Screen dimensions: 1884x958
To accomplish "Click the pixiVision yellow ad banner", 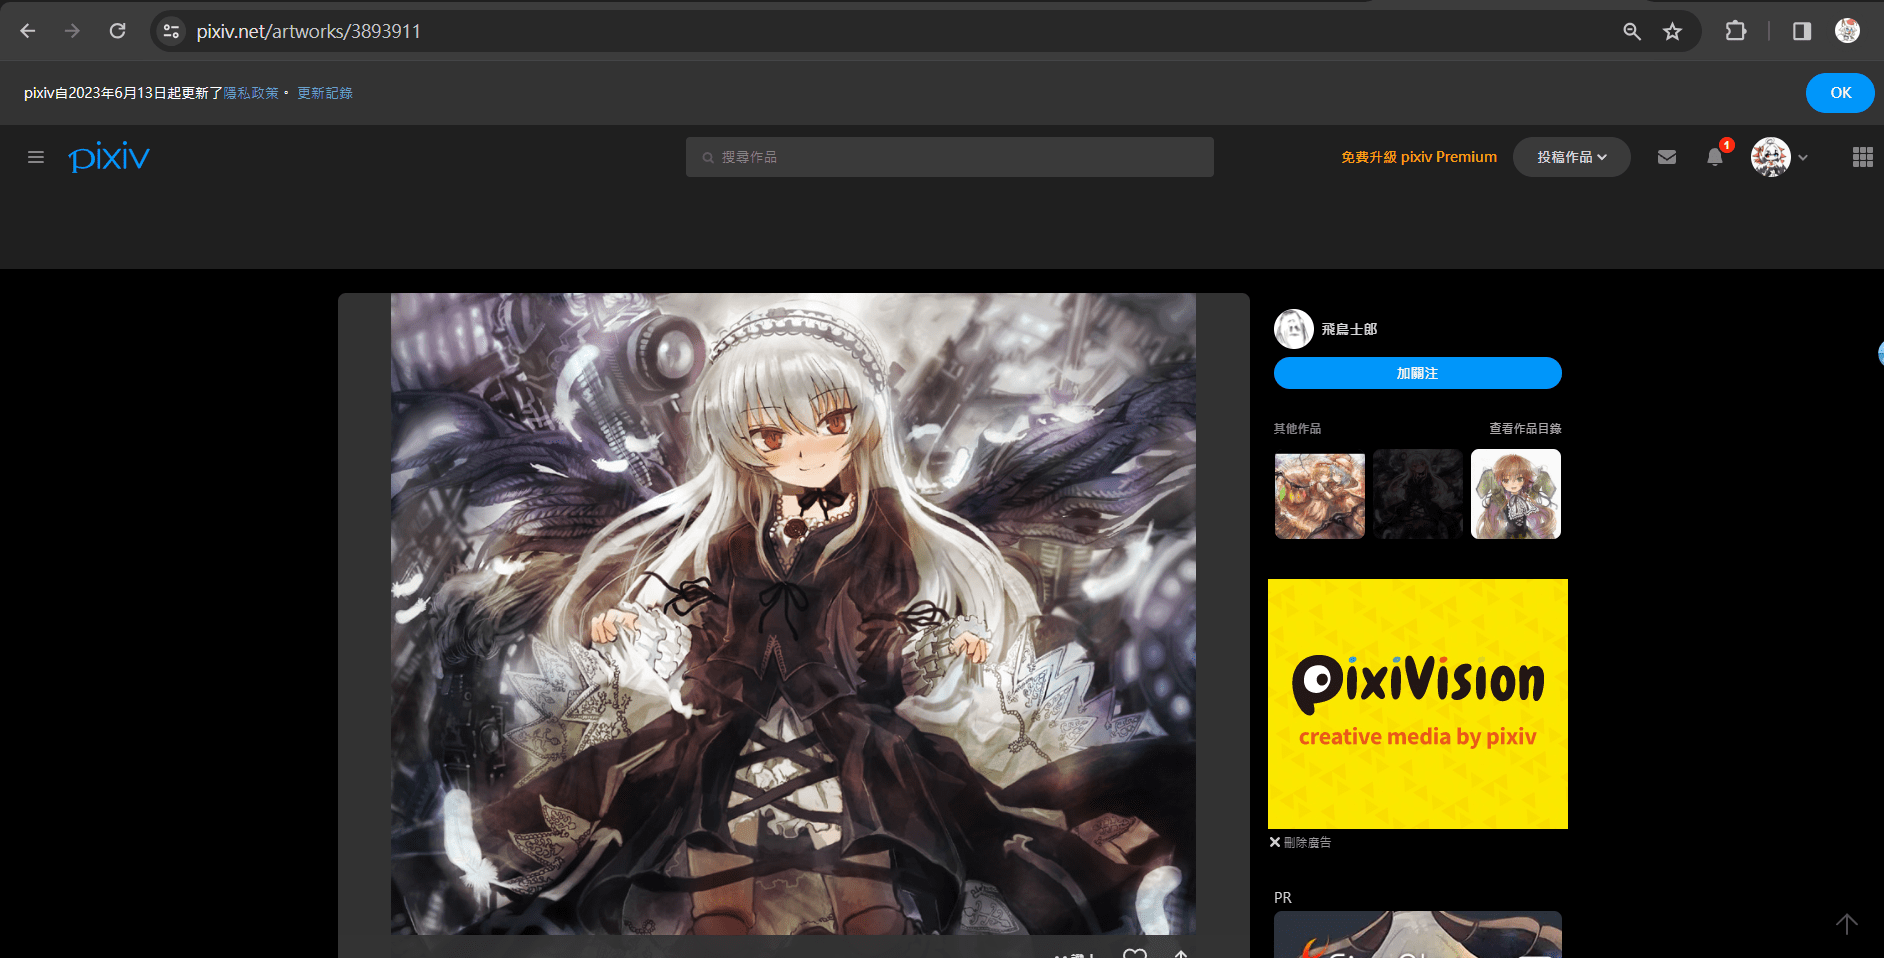I will tap(1418, 704).
